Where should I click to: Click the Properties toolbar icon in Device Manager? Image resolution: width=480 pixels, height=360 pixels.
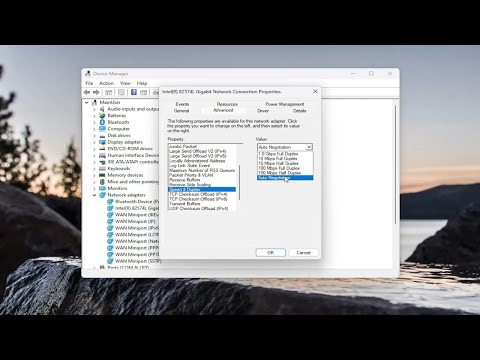tap(121, 92)
